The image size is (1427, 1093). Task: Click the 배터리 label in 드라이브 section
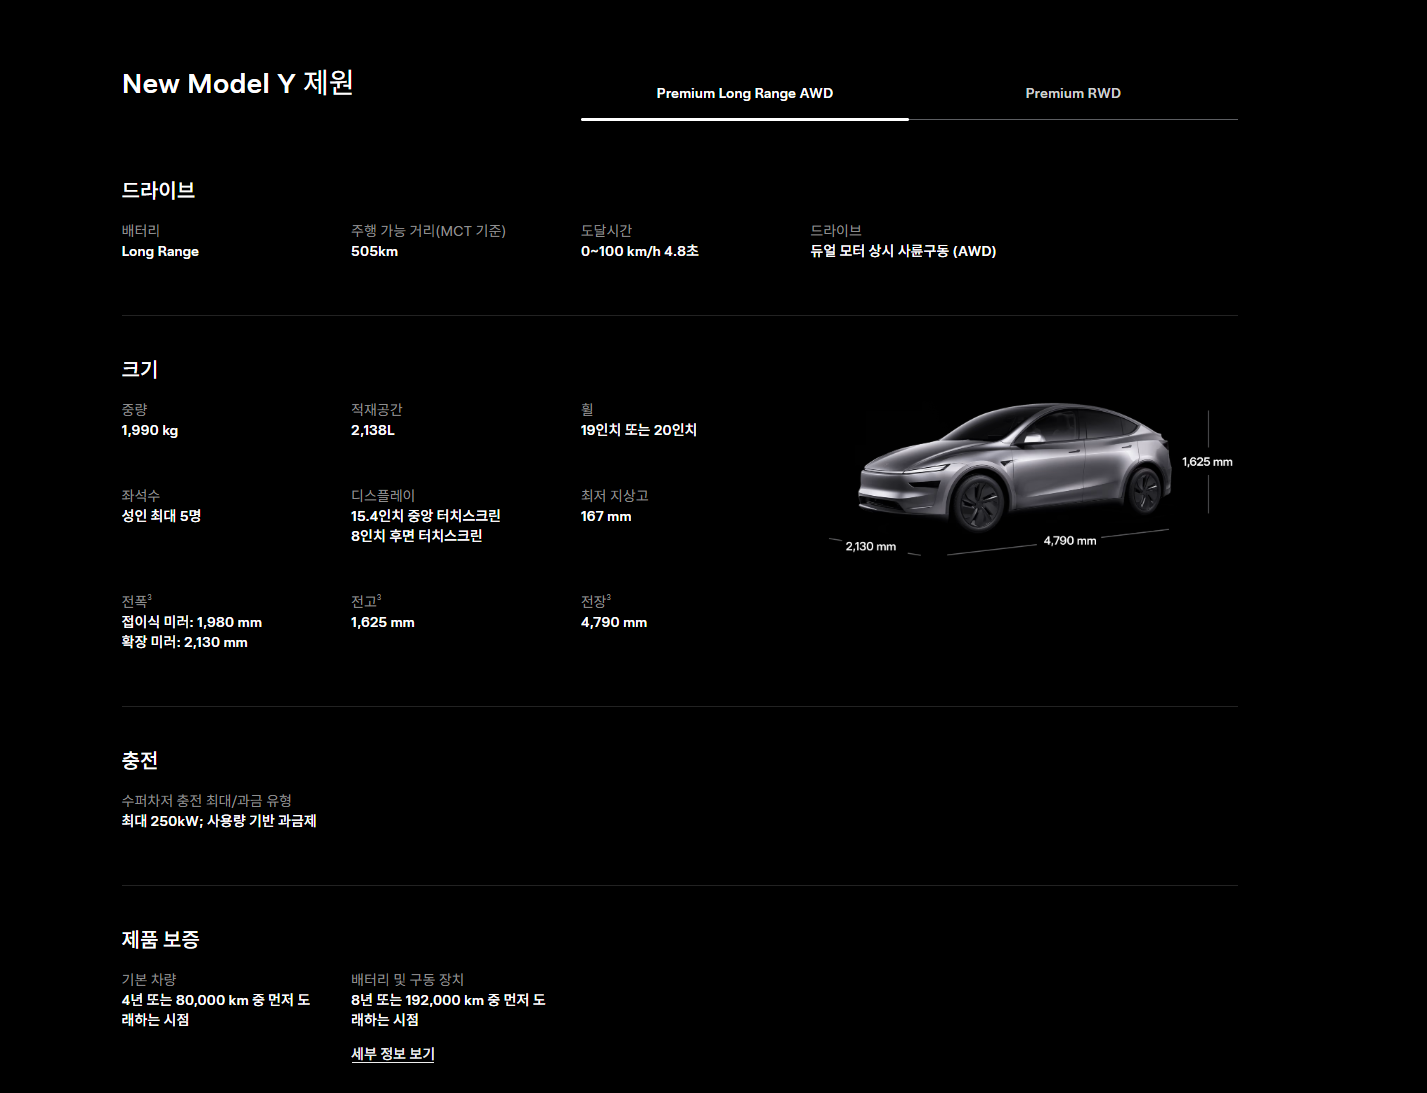click(x=141, y=231)
